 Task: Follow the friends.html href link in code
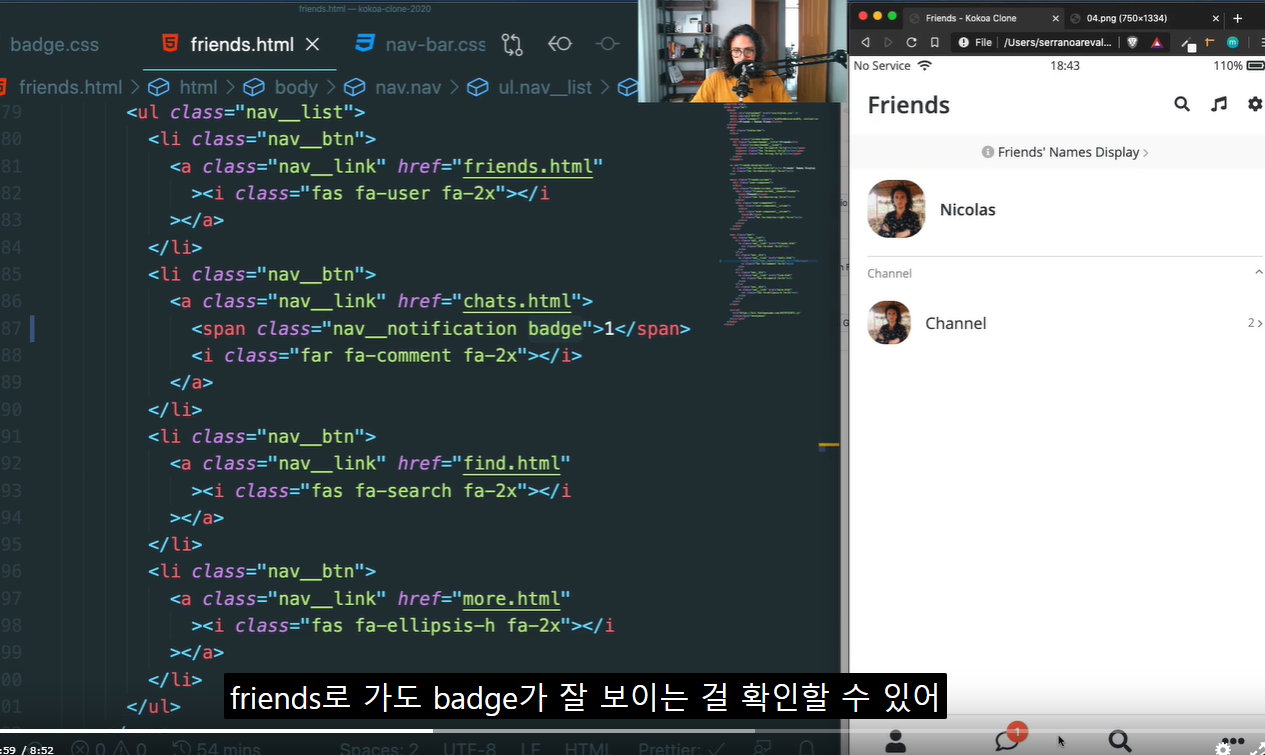point(528,166)
